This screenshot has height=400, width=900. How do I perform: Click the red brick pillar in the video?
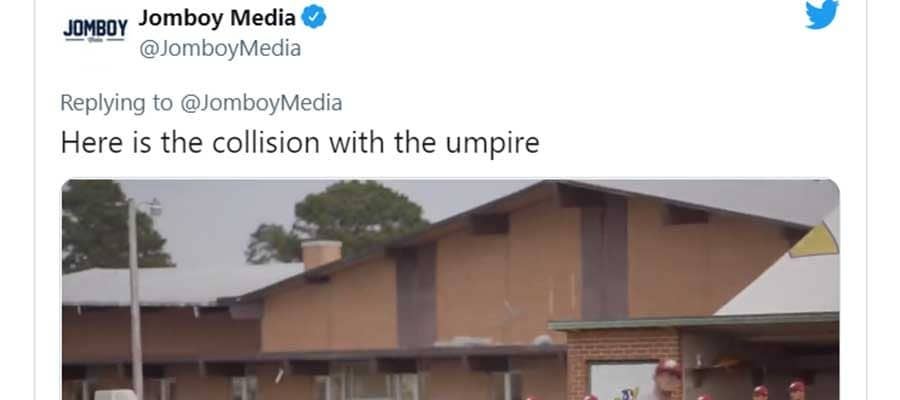click(623, 364)
